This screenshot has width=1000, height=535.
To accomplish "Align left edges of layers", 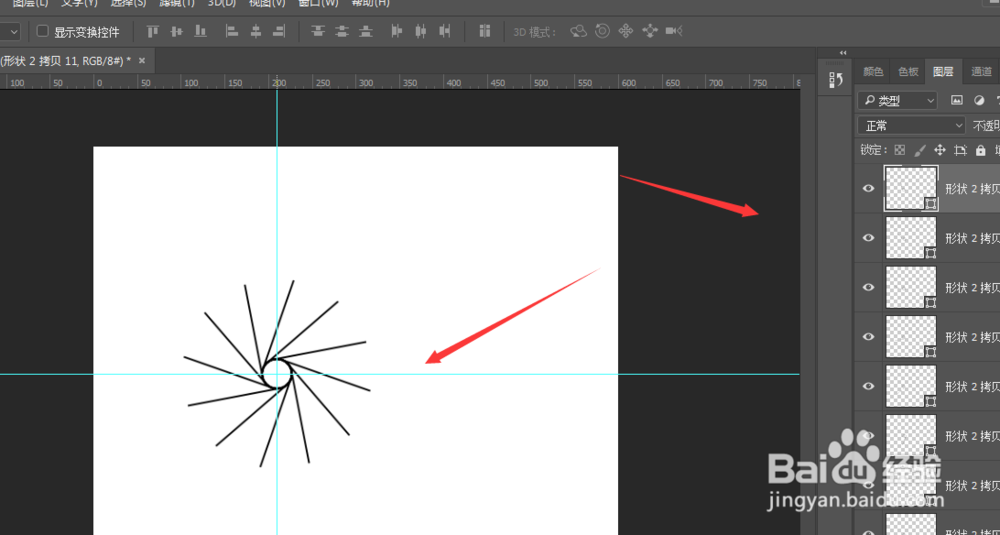I will (x=232, y=31).
